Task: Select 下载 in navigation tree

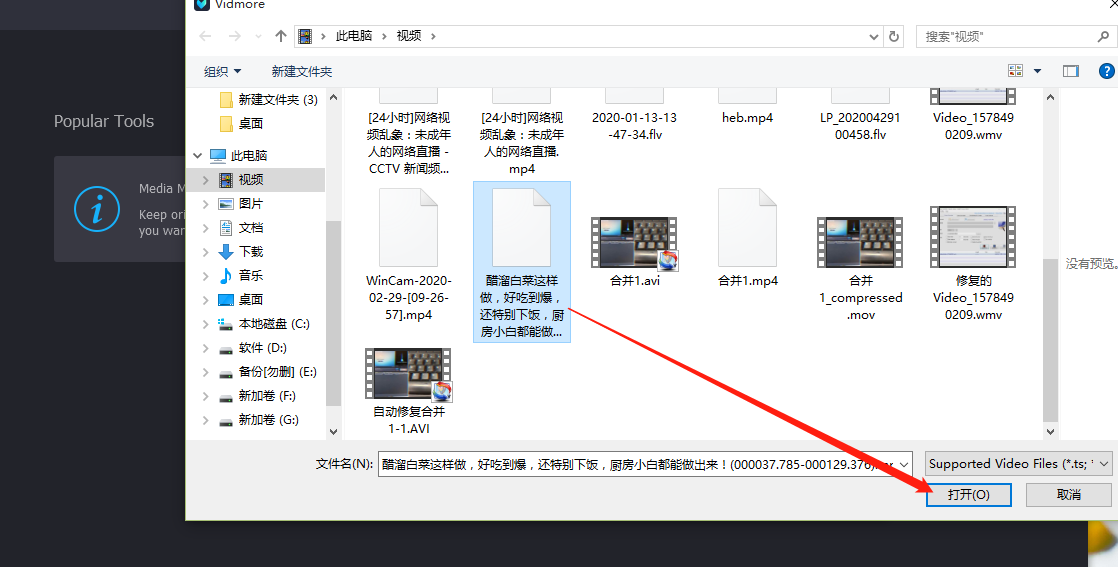Action: (x=241, y=252)
